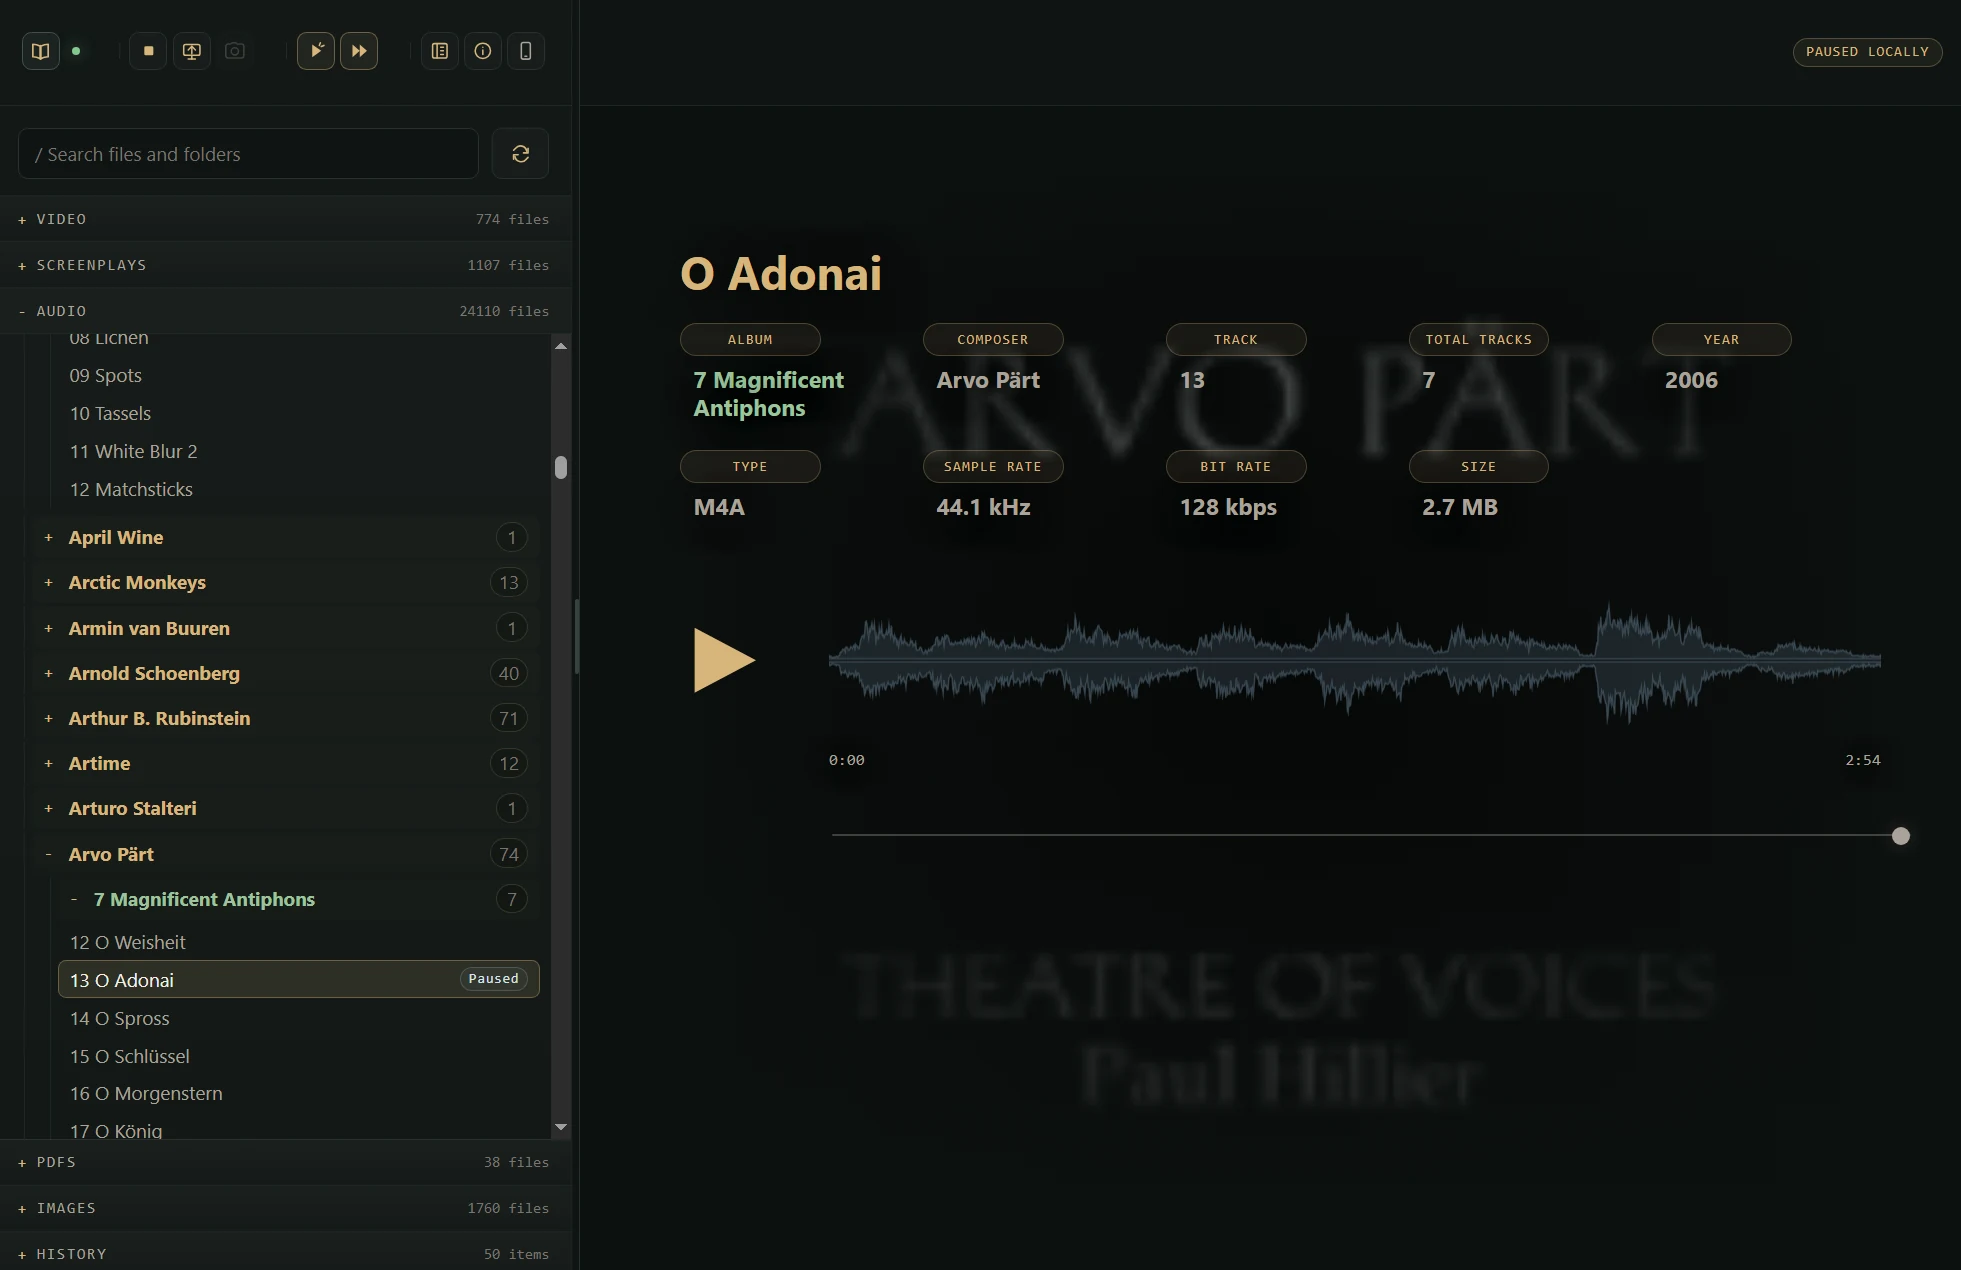Toggle the sidebar panel layout icon
The image size is (1961, 1270).
pyautogui.click(x=439, y=51)
